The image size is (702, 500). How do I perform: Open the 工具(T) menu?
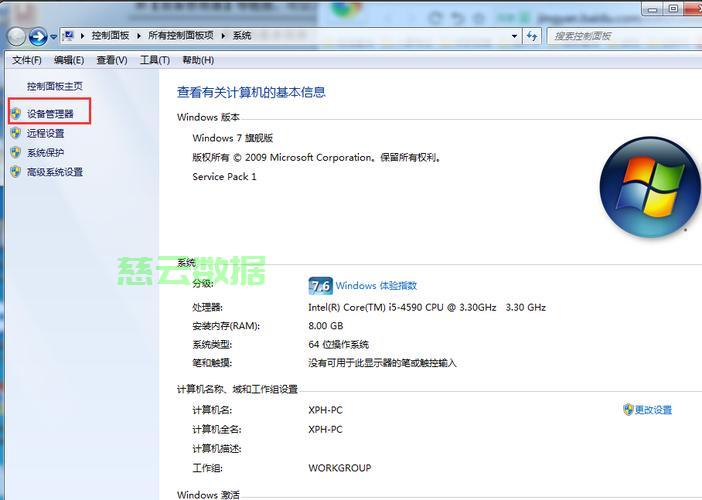[x=155, y=60]
